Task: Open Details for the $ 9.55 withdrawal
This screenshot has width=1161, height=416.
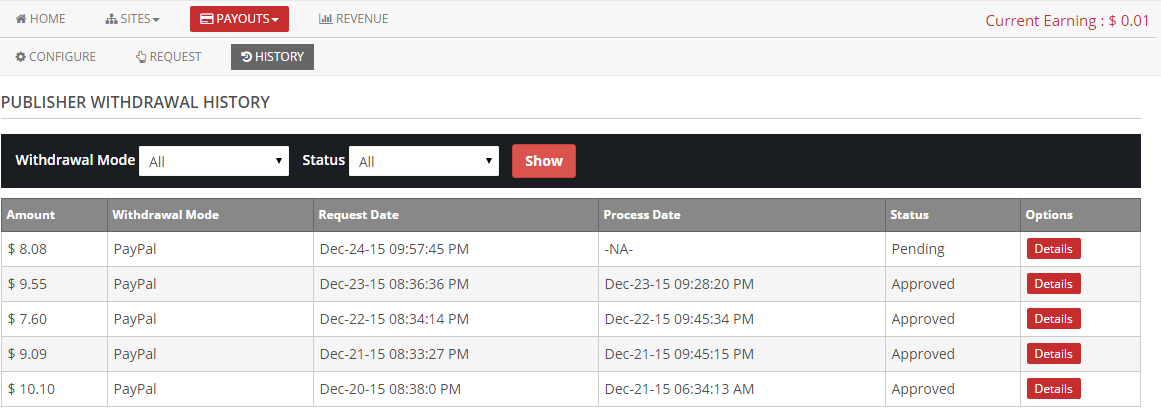Action: (1053, 284)
